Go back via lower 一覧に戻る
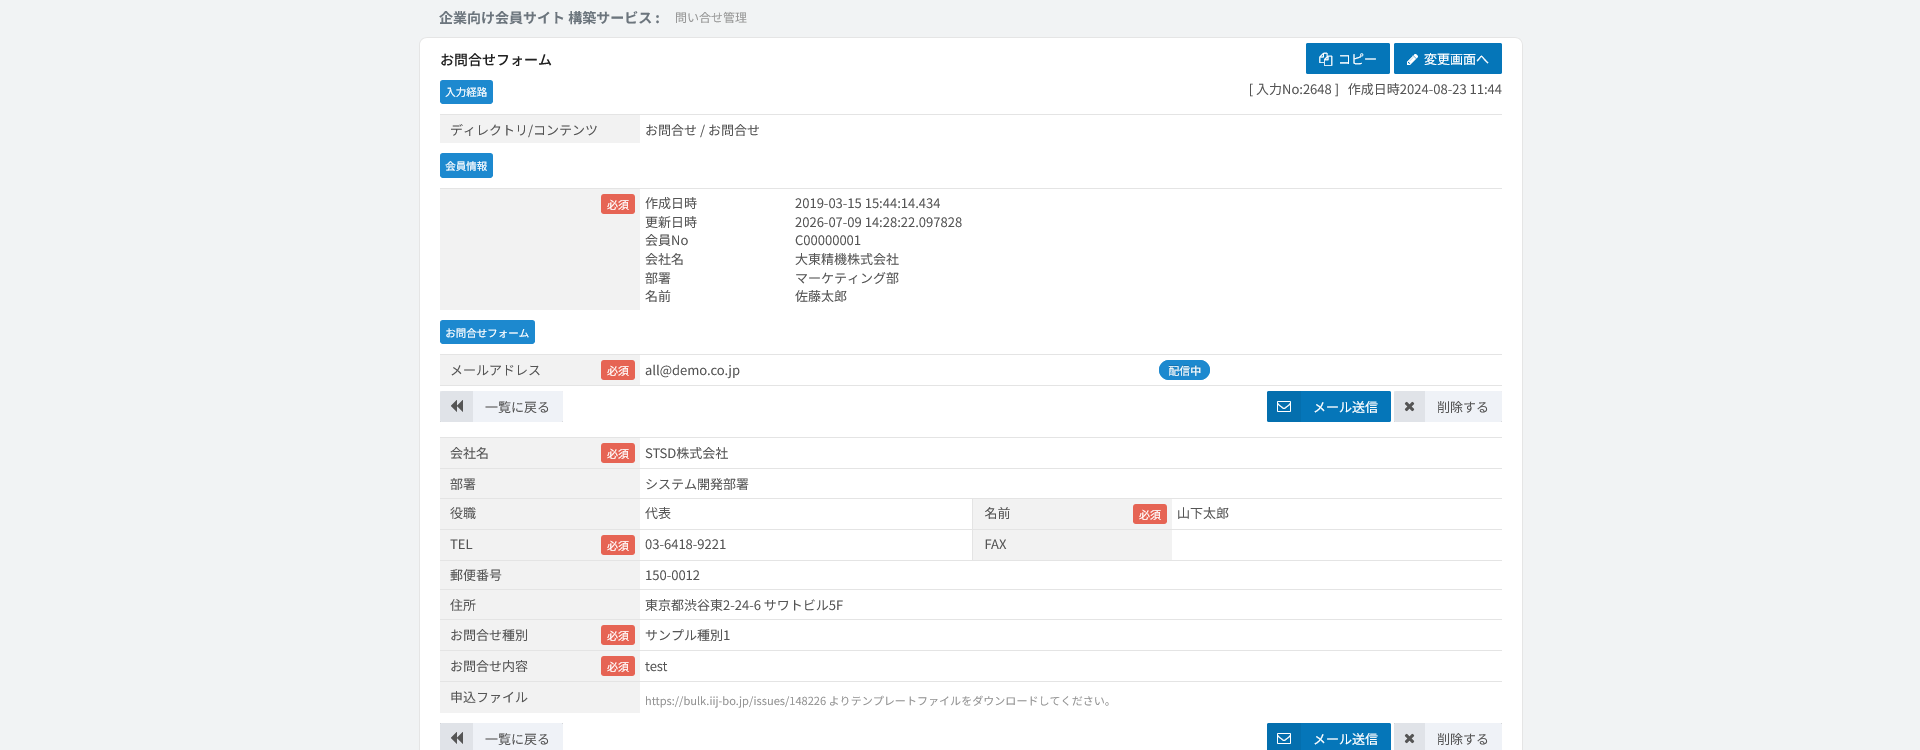The image size is (1920, 750). [501, 737]
